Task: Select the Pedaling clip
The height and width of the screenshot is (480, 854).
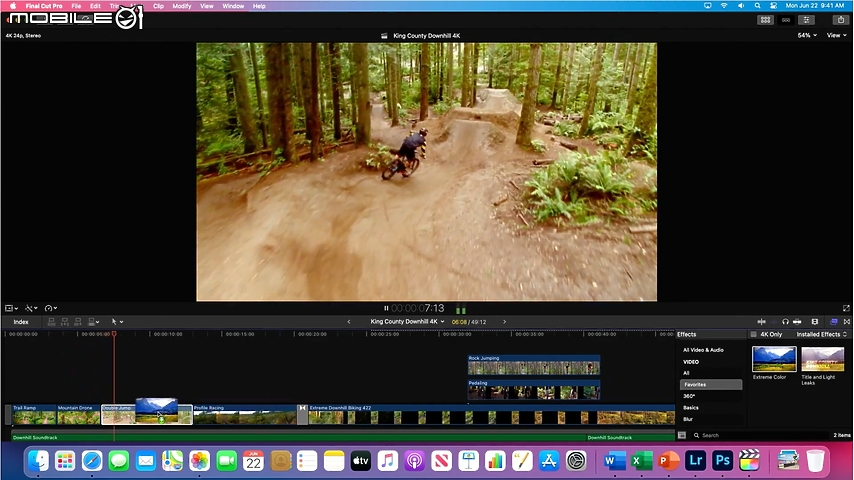Action: click(534, 390)
